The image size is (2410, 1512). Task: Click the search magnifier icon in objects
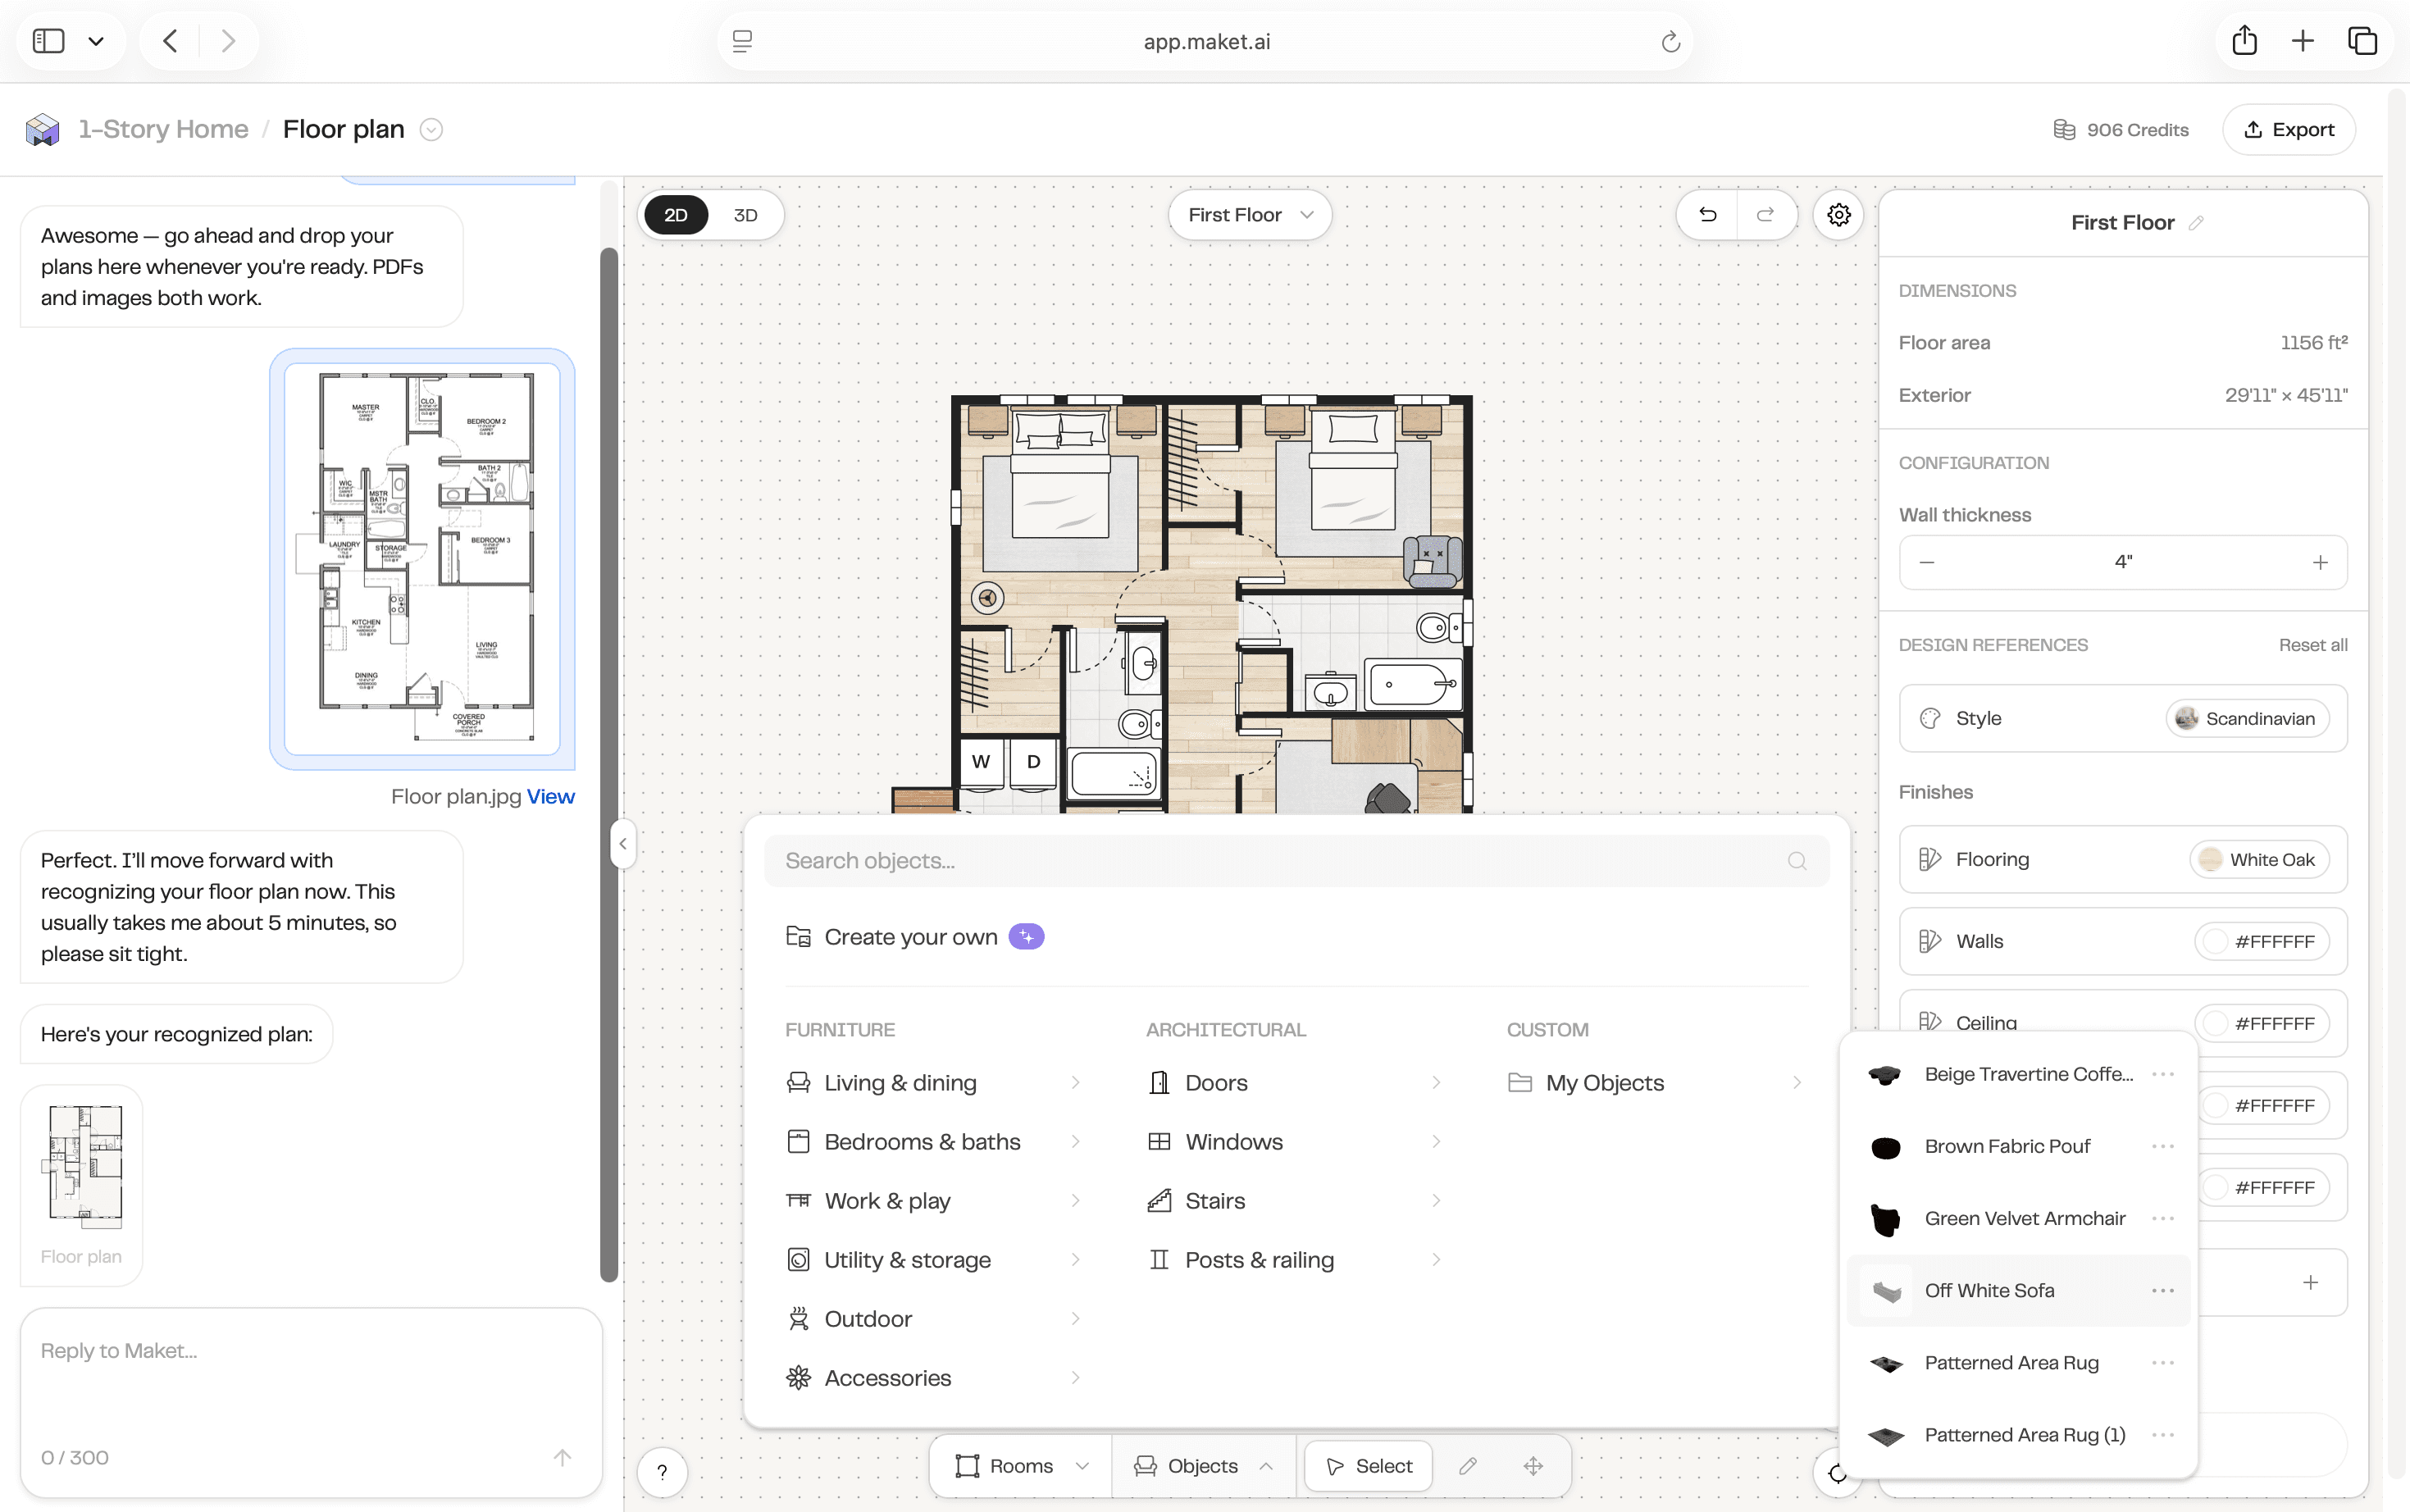[x=1797, y=861]
